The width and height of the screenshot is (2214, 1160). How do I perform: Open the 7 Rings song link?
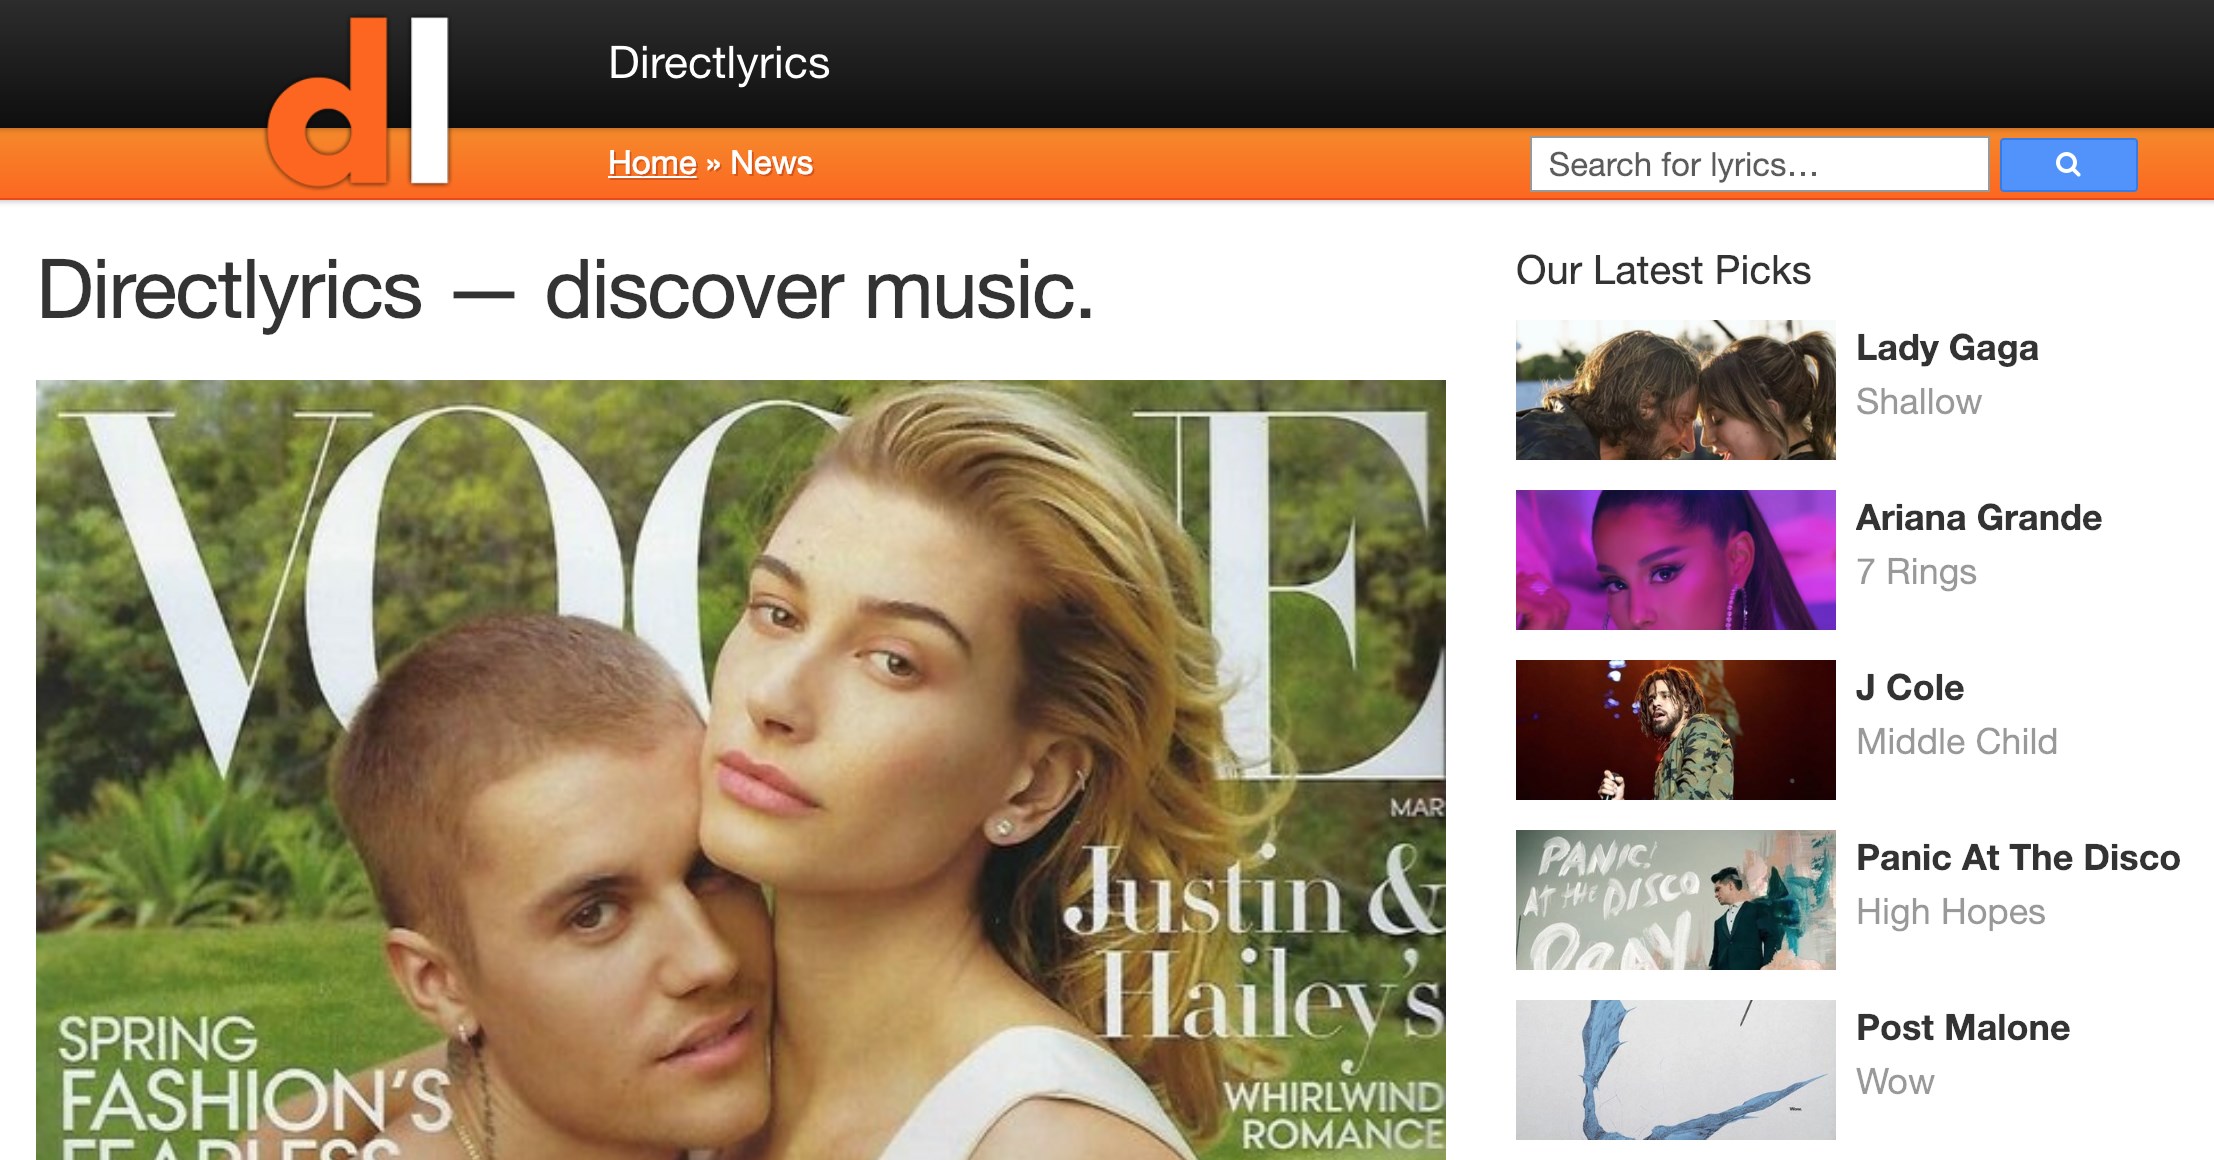(x=1916, y=572)
